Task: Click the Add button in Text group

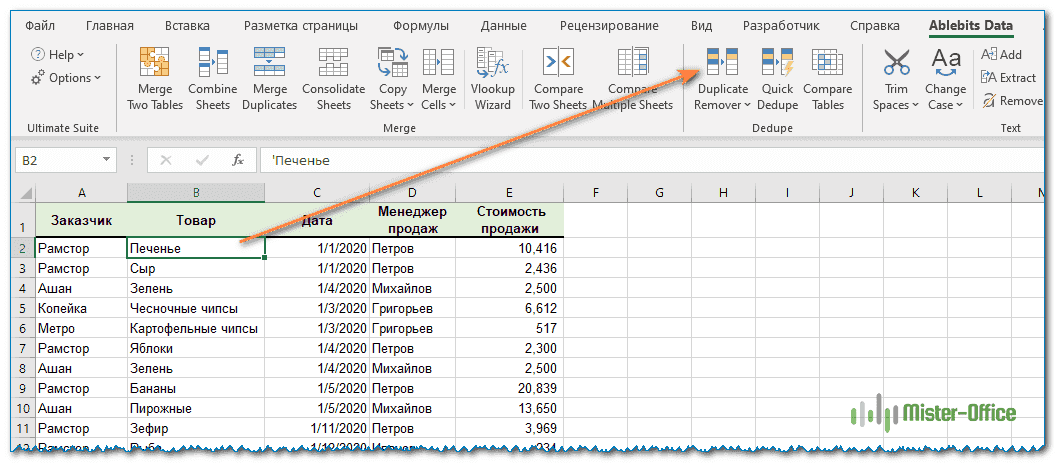Action: tap(1002, 54)
